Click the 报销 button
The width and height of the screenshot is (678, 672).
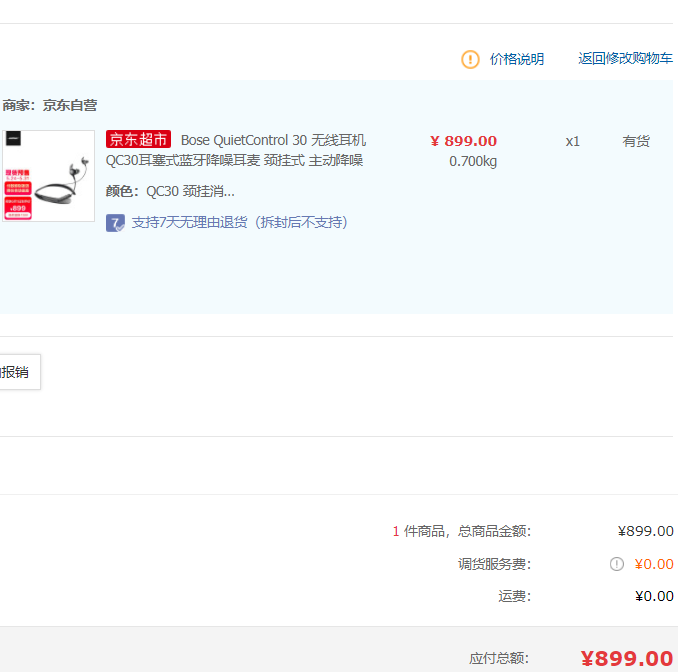point(20,372)
